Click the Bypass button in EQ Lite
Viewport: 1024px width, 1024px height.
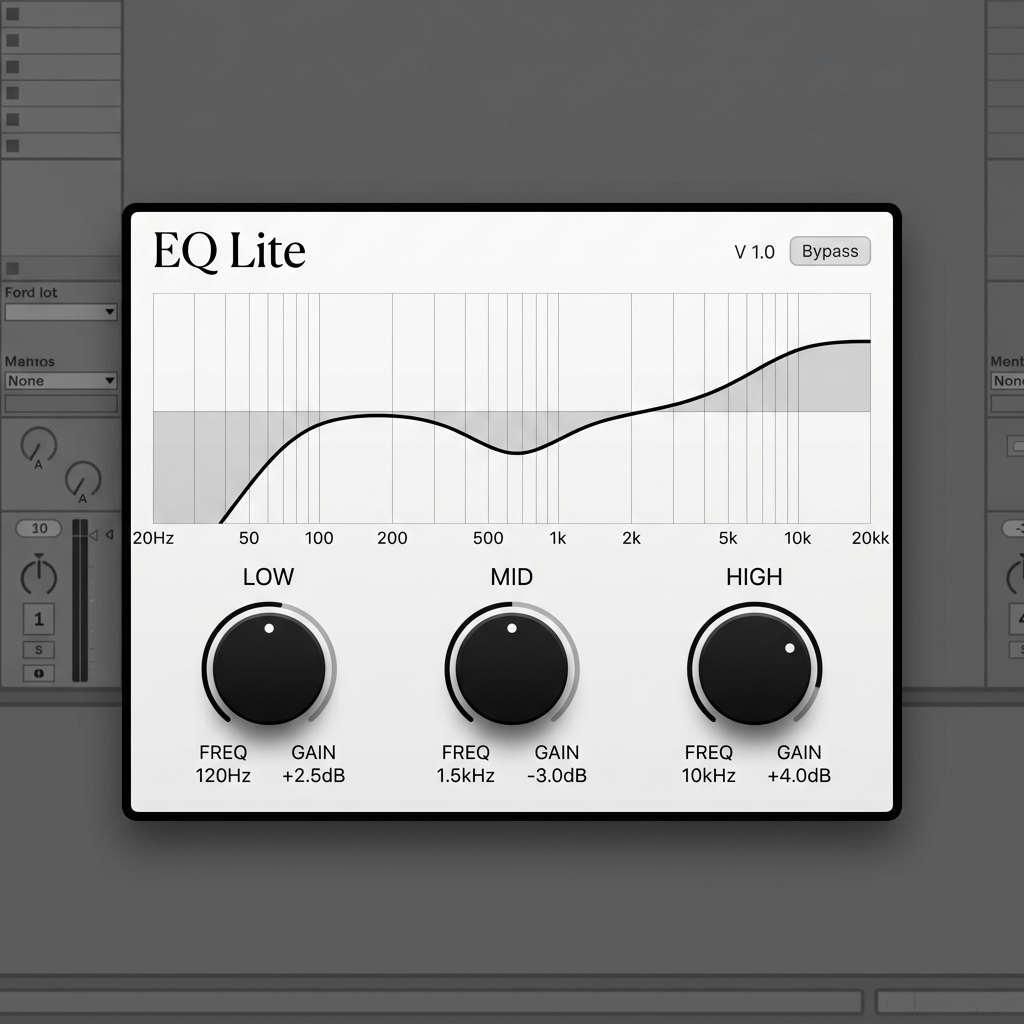[829, 251]
